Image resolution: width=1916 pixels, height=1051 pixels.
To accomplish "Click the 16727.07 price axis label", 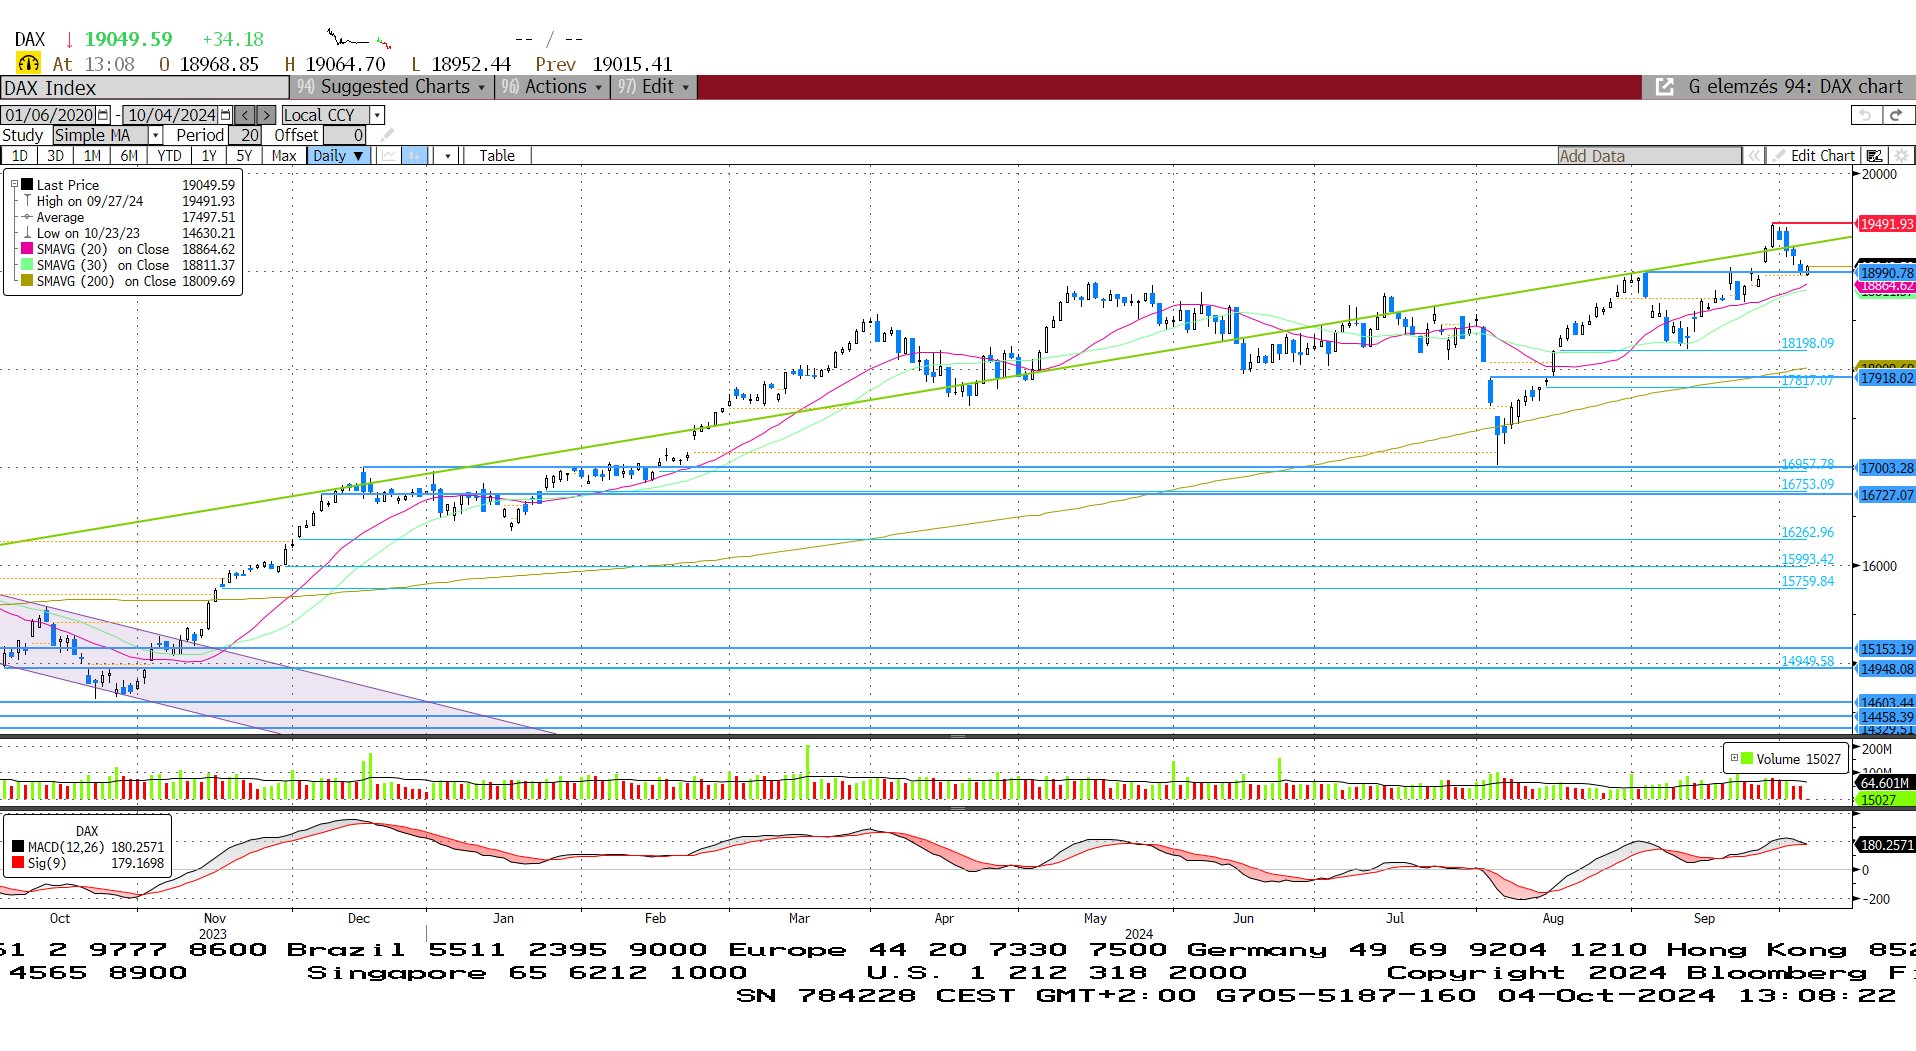I will [1886, 495].
